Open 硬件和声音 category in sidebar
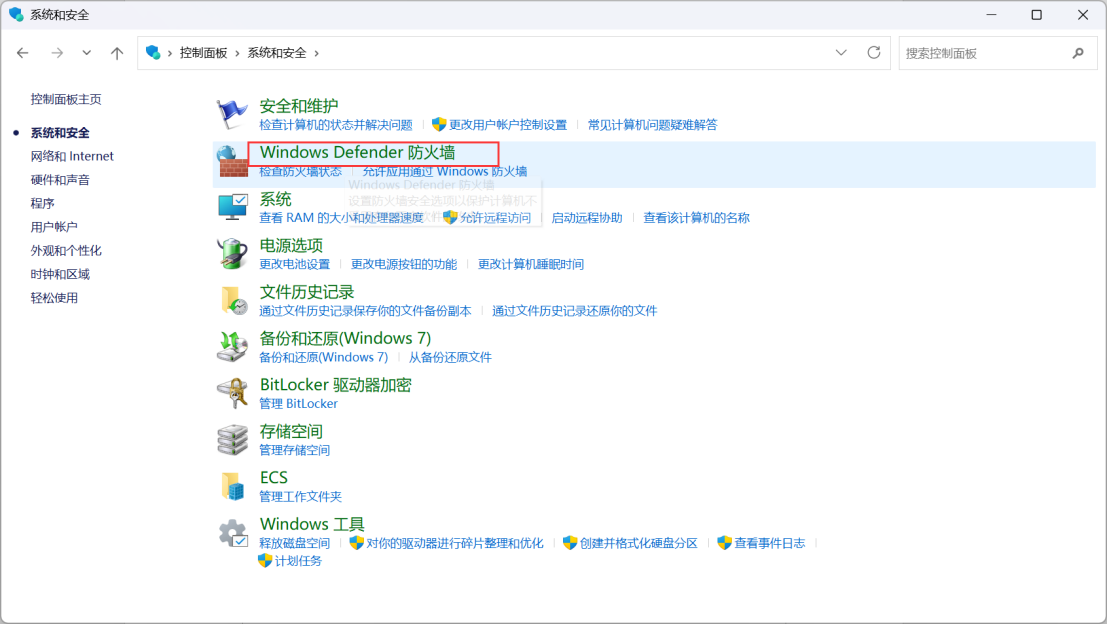 (60, 180)
